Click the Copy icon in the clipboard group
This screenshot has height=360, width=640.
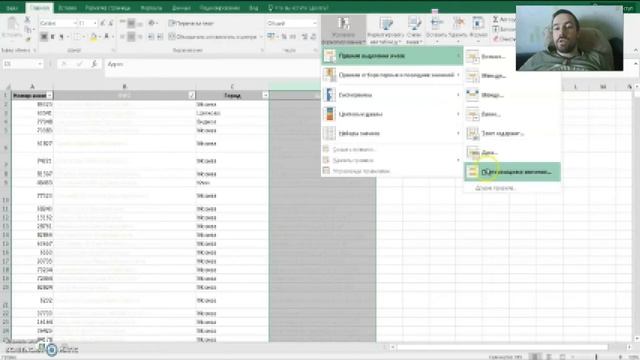[27, 29]
